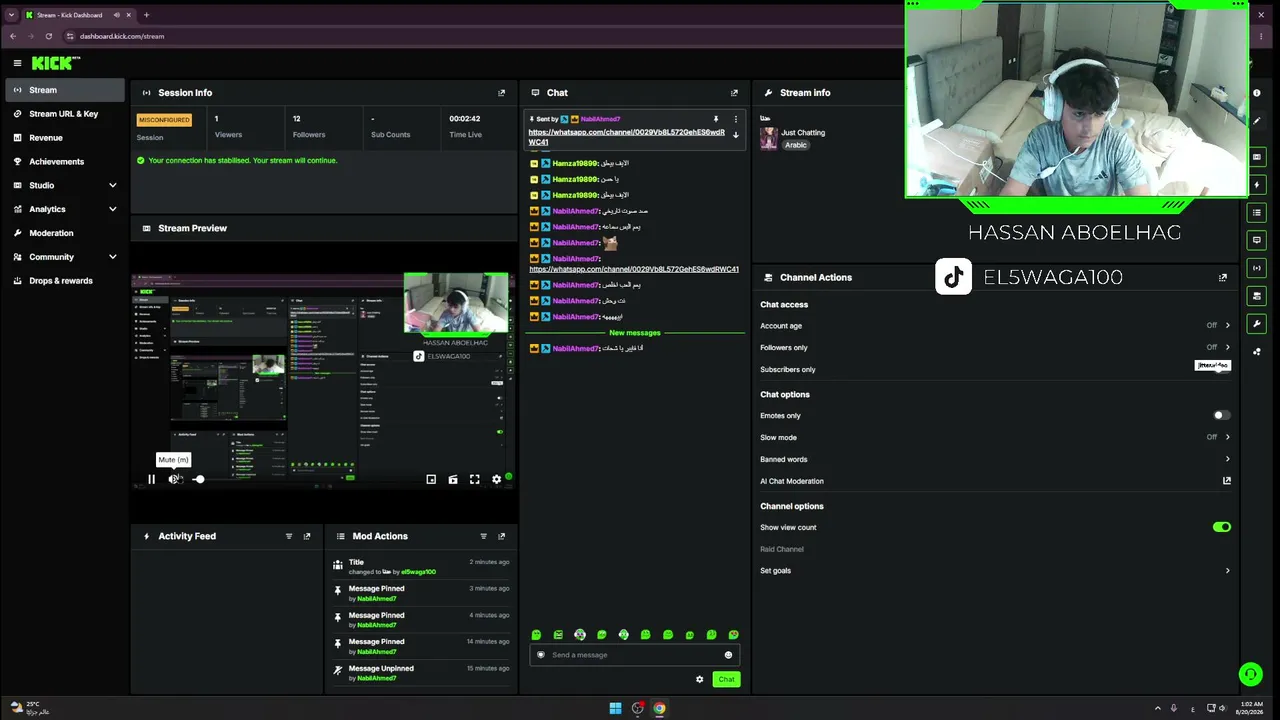Open pinned message options menu
The width and height of the screenshot is (1280, 720).
pos(736,119)
